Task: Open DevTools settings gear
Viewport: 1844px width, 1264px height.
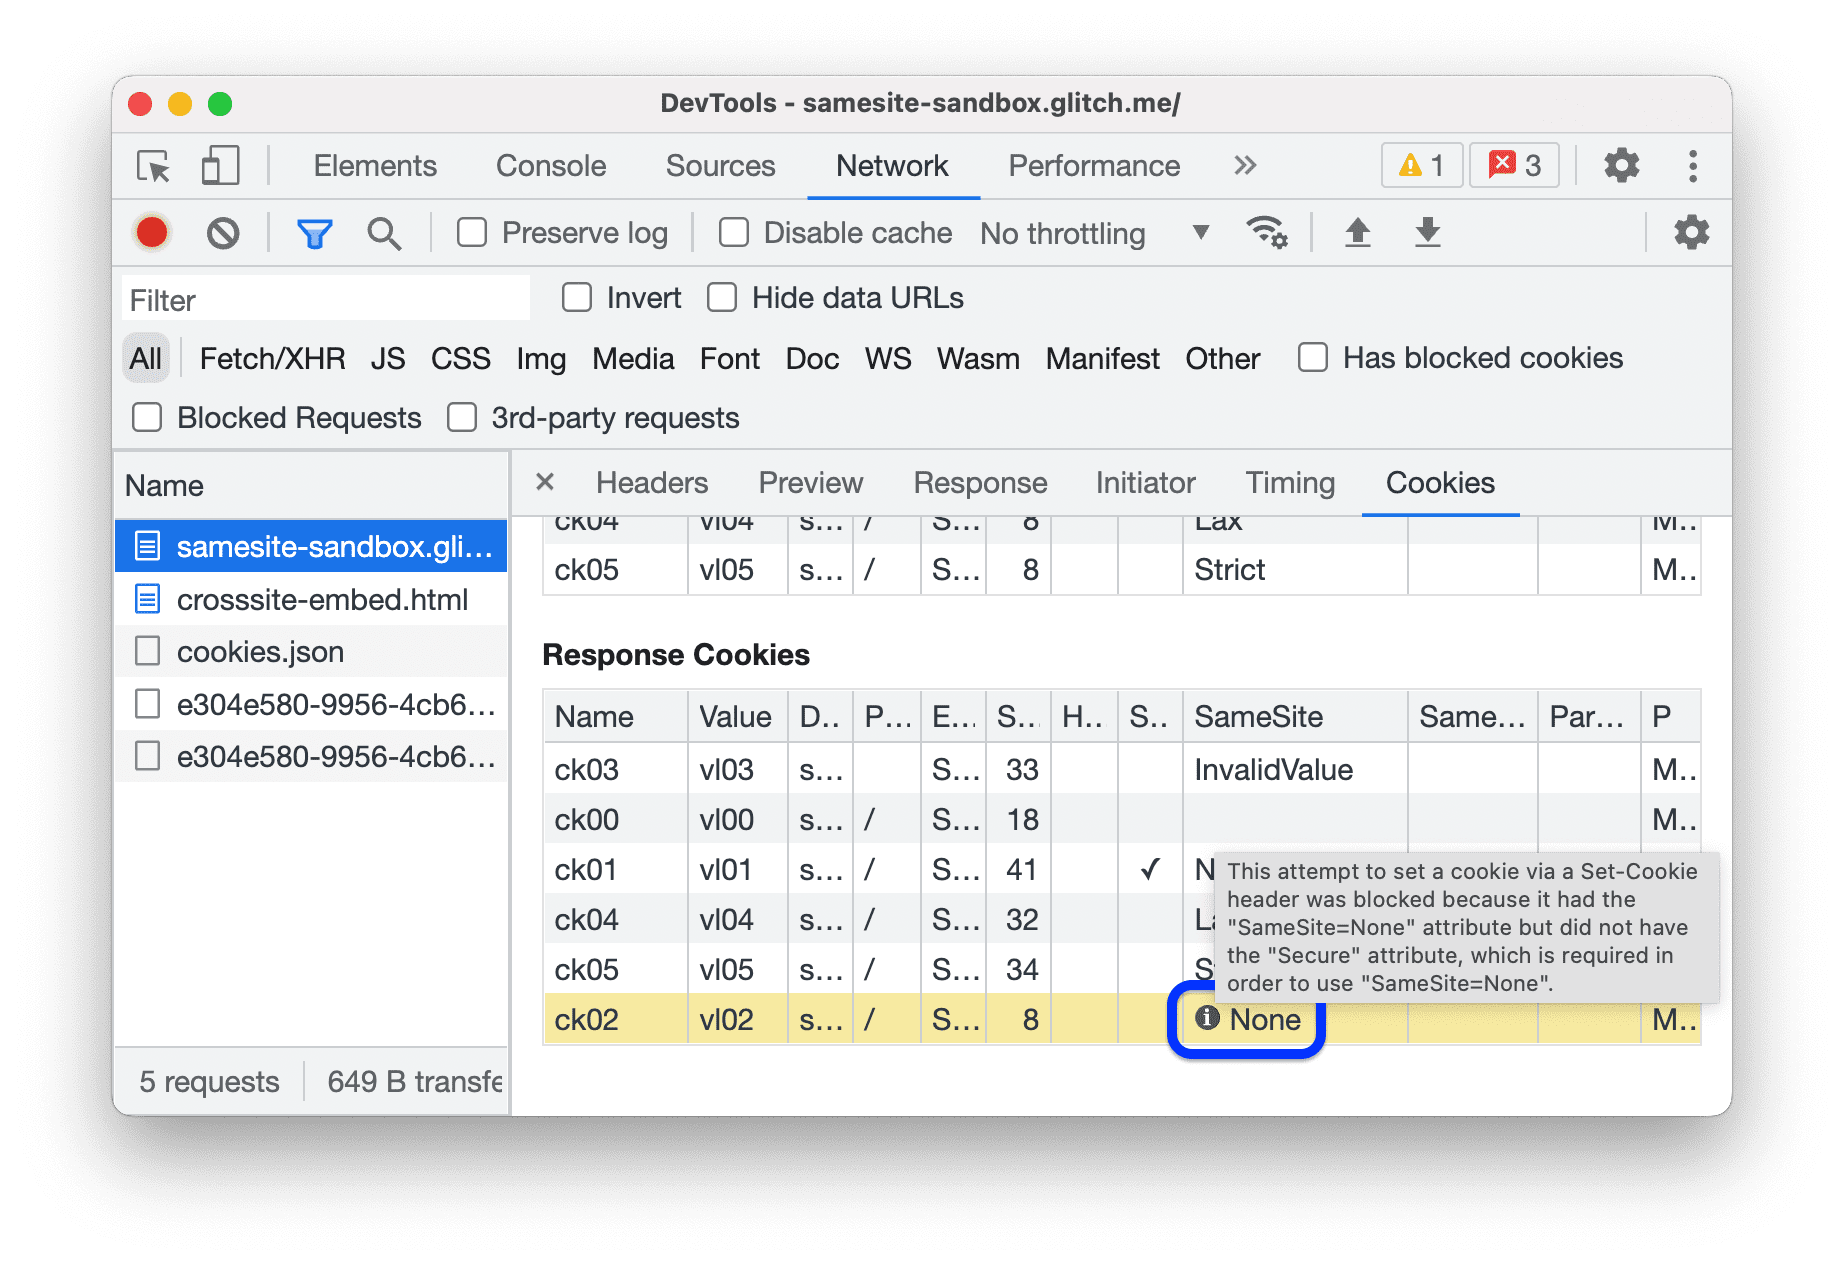Action: [1621, 165]
